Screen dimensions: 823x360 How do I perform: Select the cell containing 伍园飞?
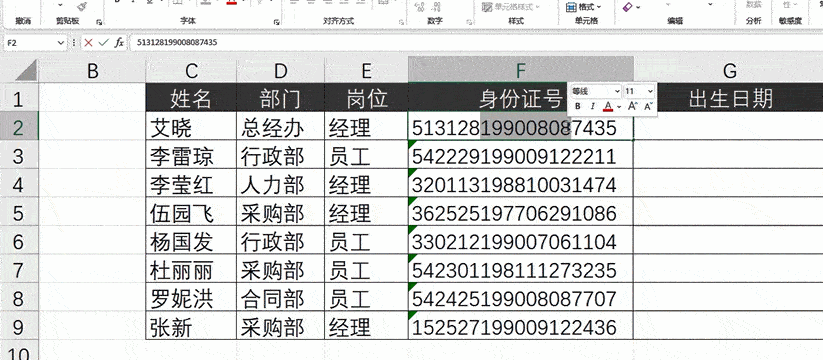[191, 211]
